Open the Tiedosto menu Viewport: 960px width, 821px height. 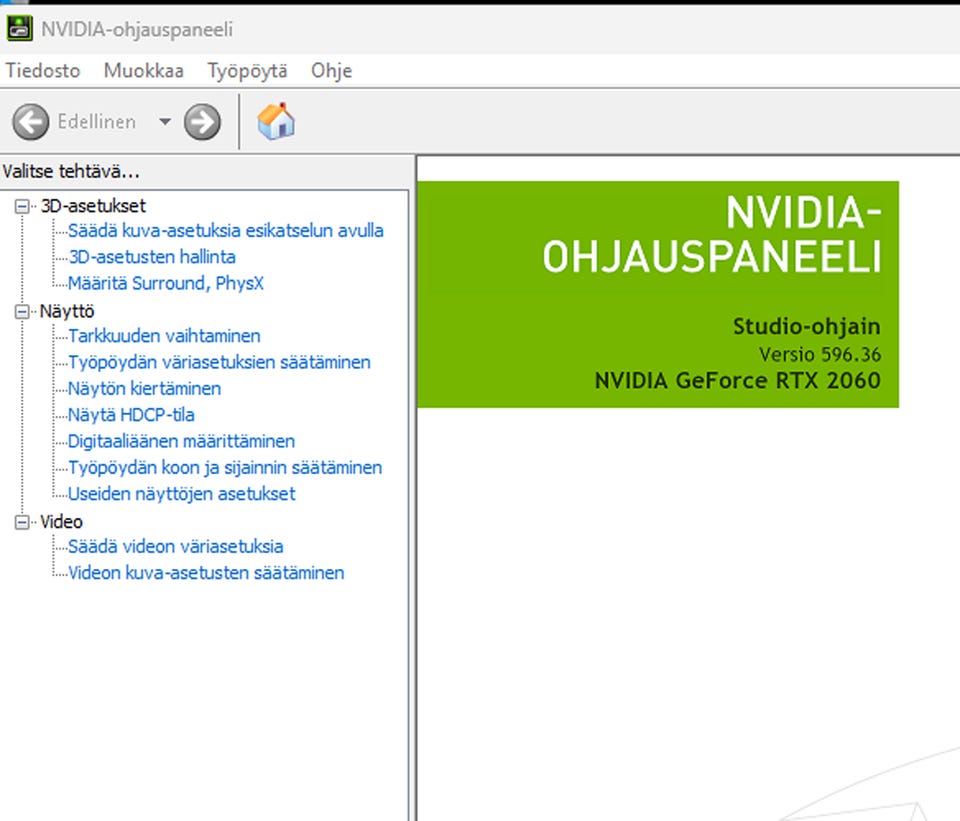click(43, 70)
